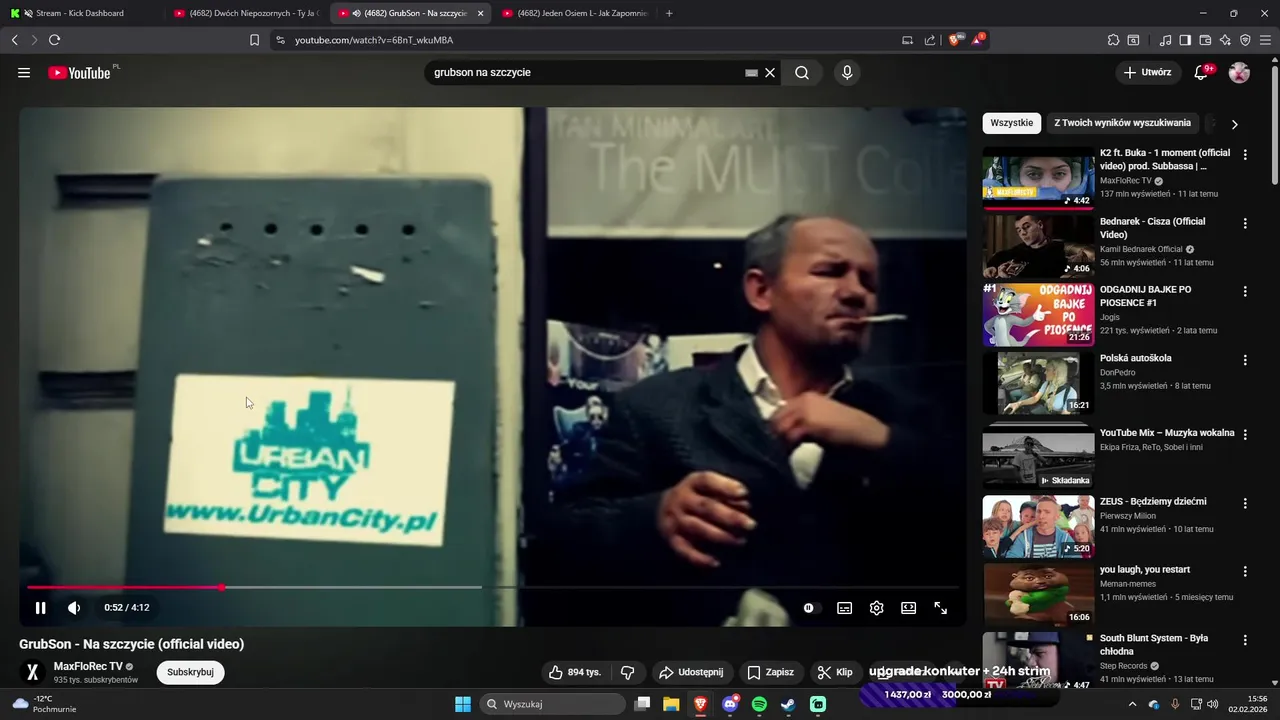
Task: Open the browser extensions puzzle icon
Action: (1113, 40)
